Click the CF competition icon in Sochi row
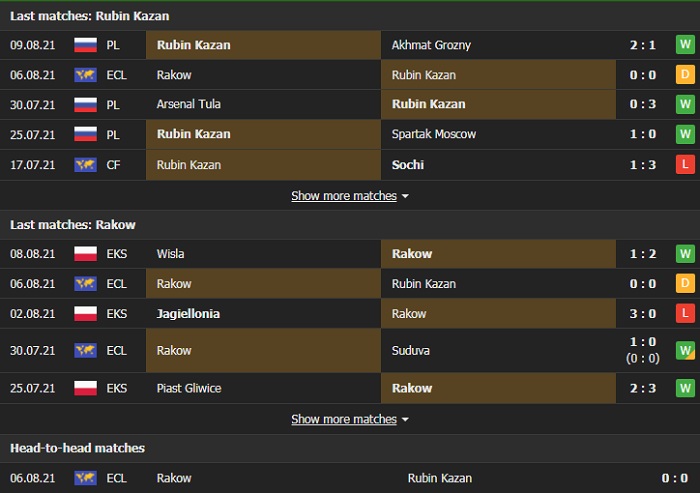Screen dimensions: 700x493 point(85,165)
